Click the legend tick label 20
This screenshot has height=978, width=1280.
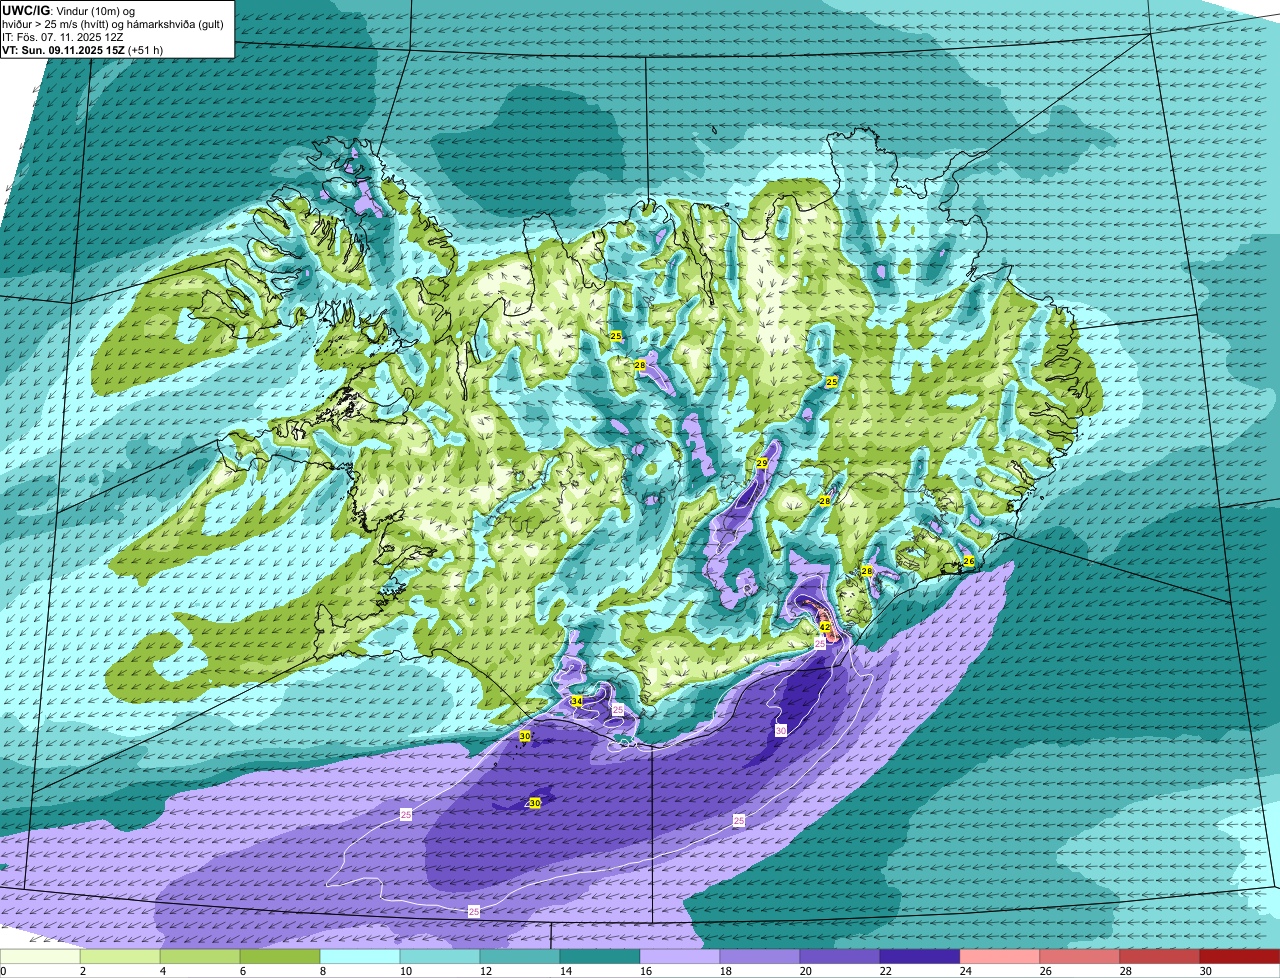[805, 971]
